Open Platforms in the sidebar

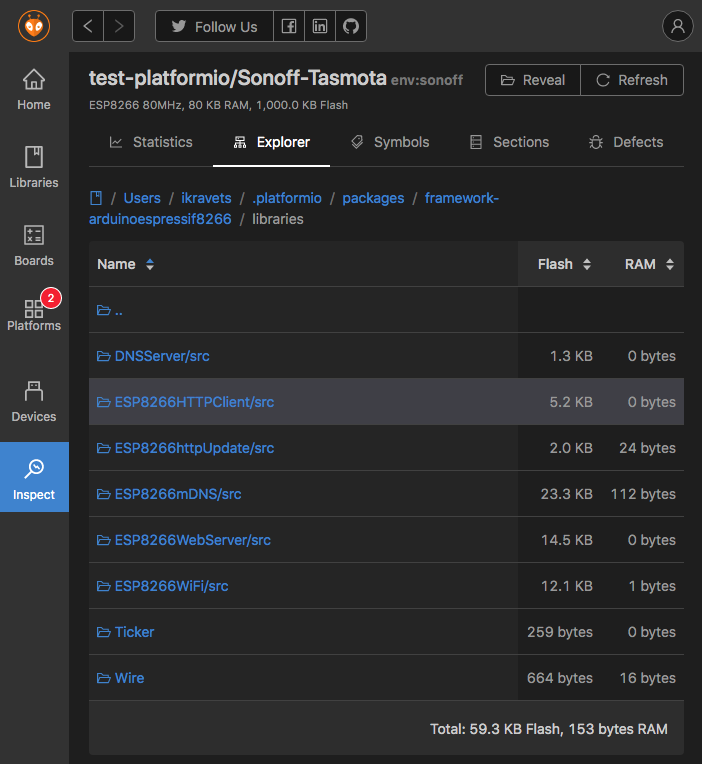click(34, 314)
